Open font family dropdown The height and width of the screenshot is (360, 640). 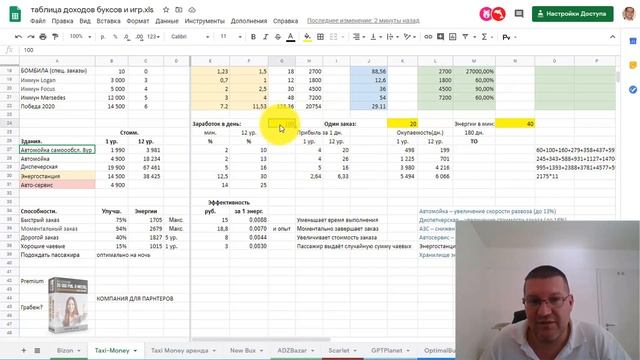pyautogui.click(x=190, y=37)
